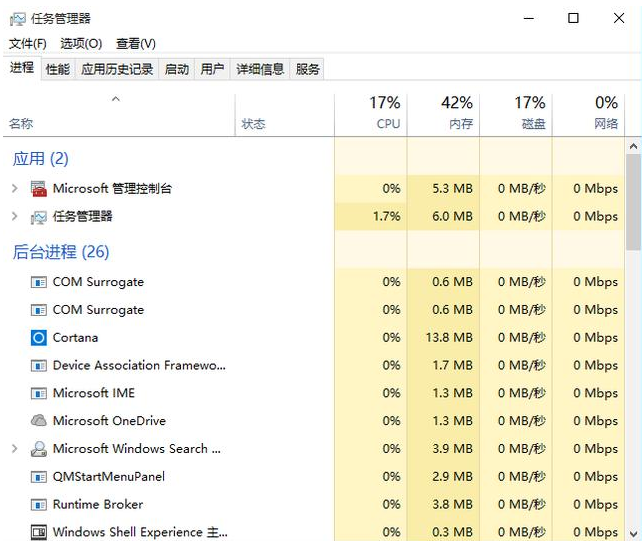Select the Runtime Broker process name

[x=98, y=505]
